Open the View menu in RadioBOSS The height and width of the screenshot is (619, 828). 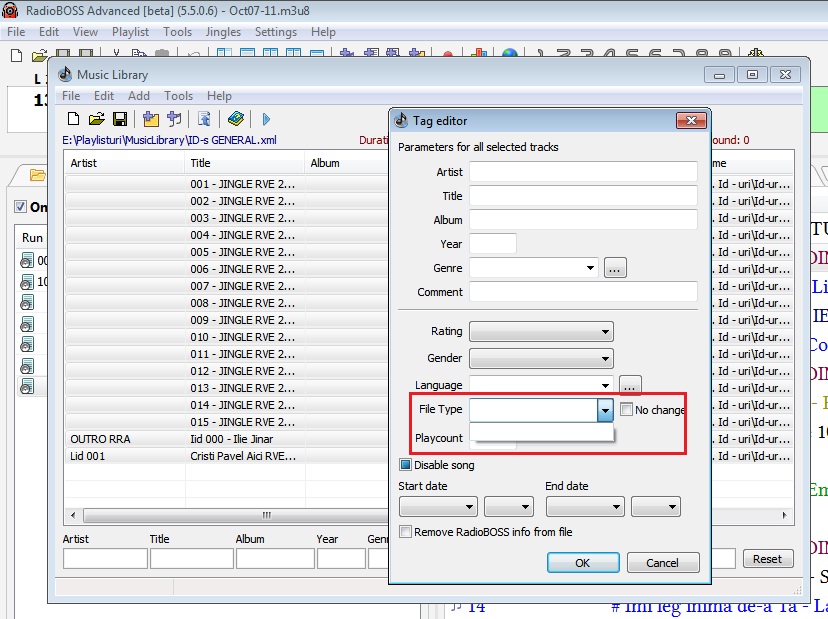point(85,32)
